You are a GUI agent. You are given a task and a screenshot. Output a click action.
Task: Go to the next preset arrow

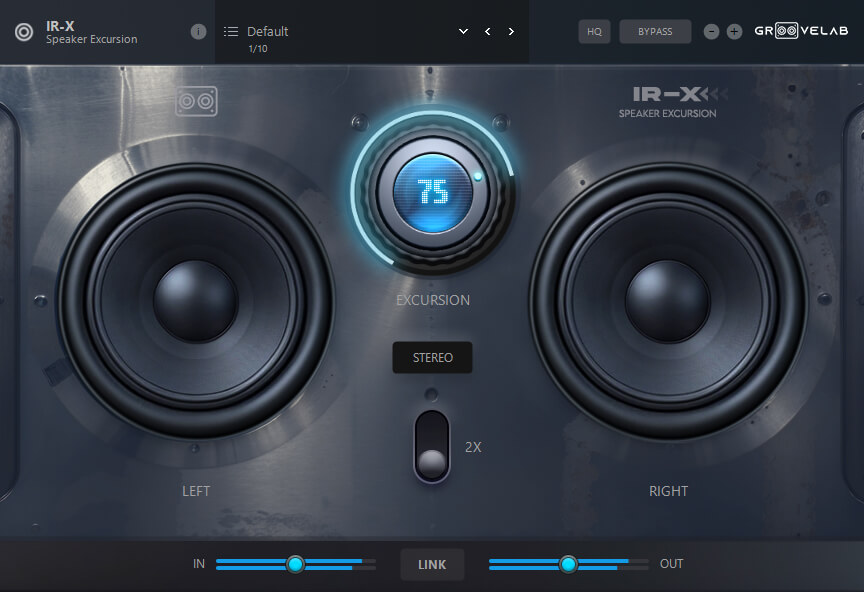511,32
